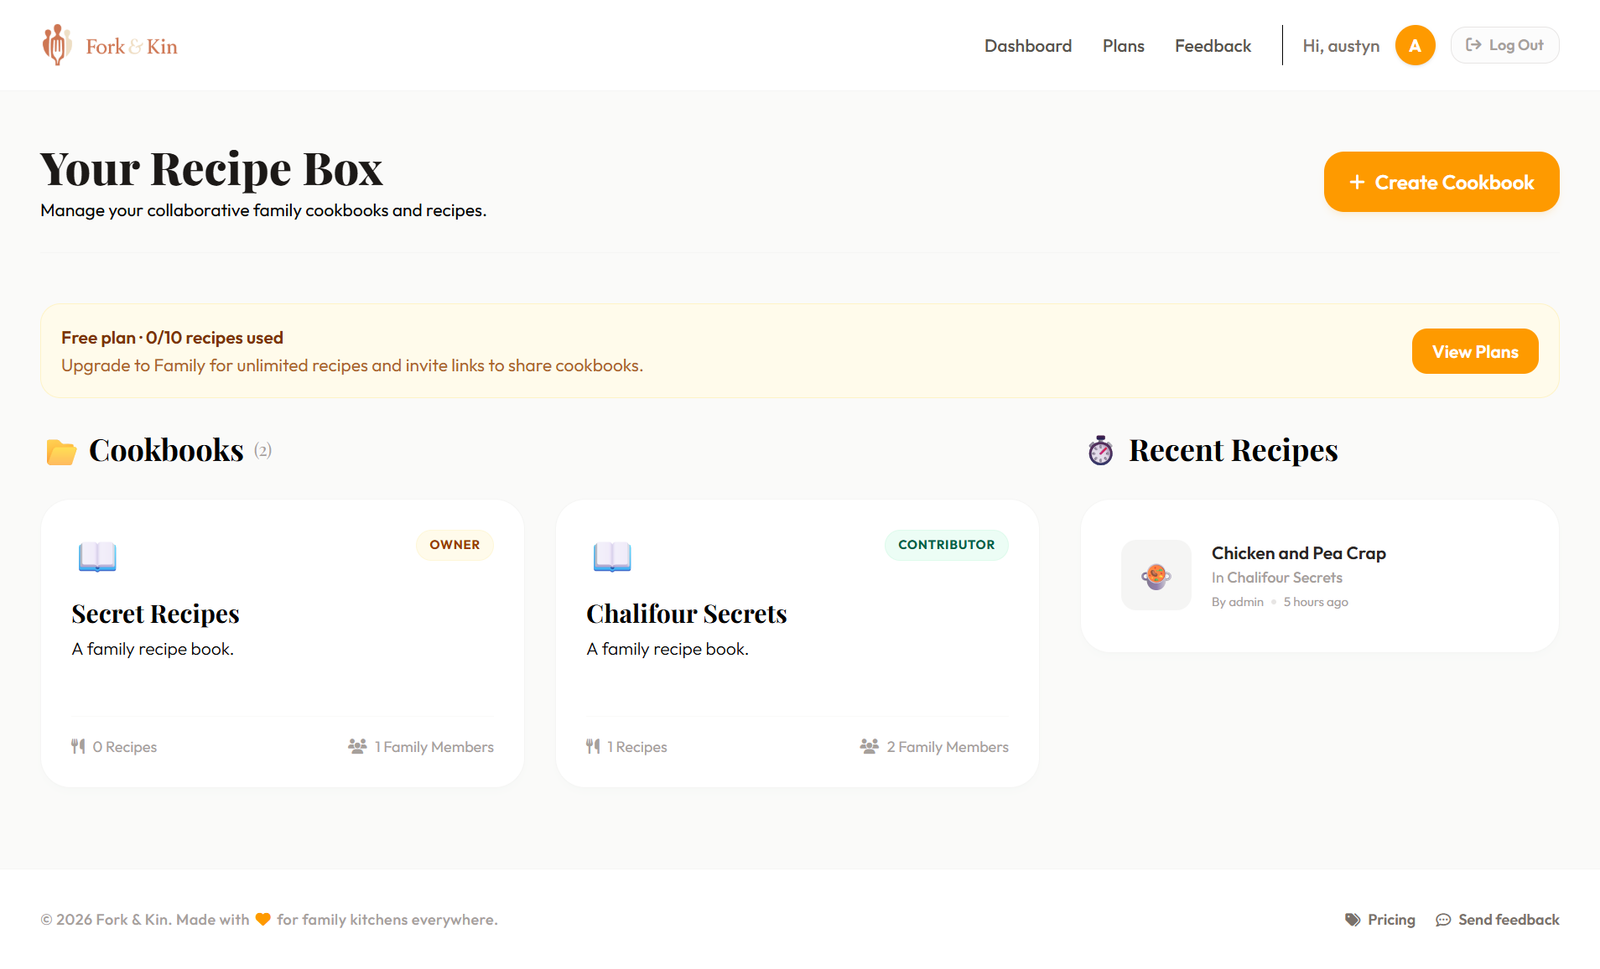Click the utensils icon next to 0 Recipes
Viewport: 1600px width, 969px height.
click(78, 746)
